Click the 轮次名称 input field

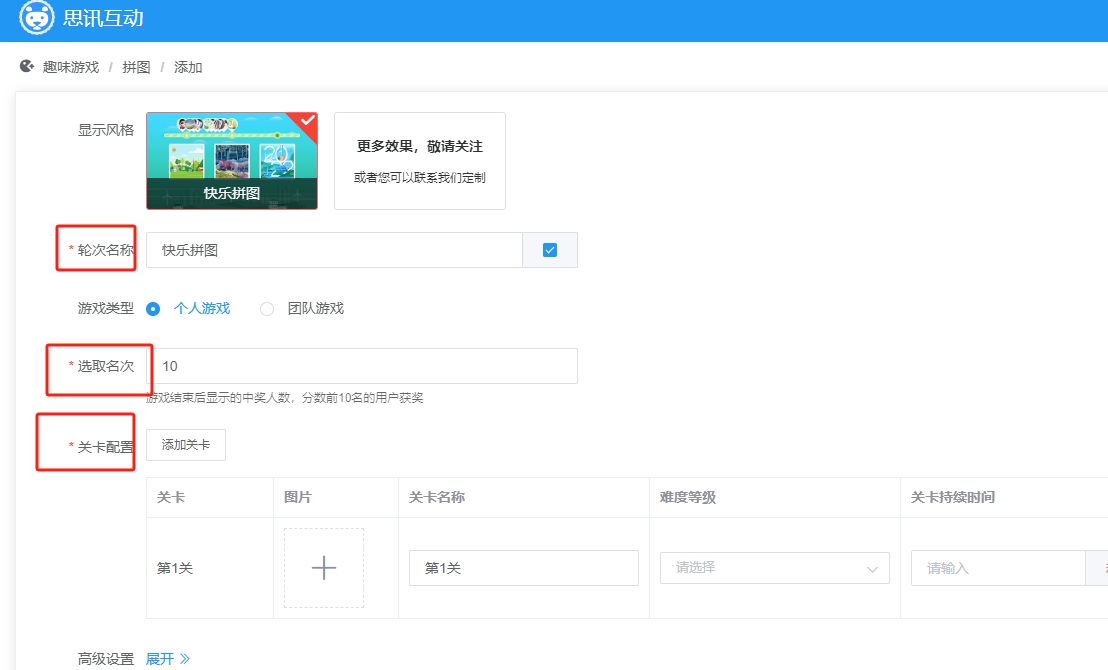click(x=334, y=250)
